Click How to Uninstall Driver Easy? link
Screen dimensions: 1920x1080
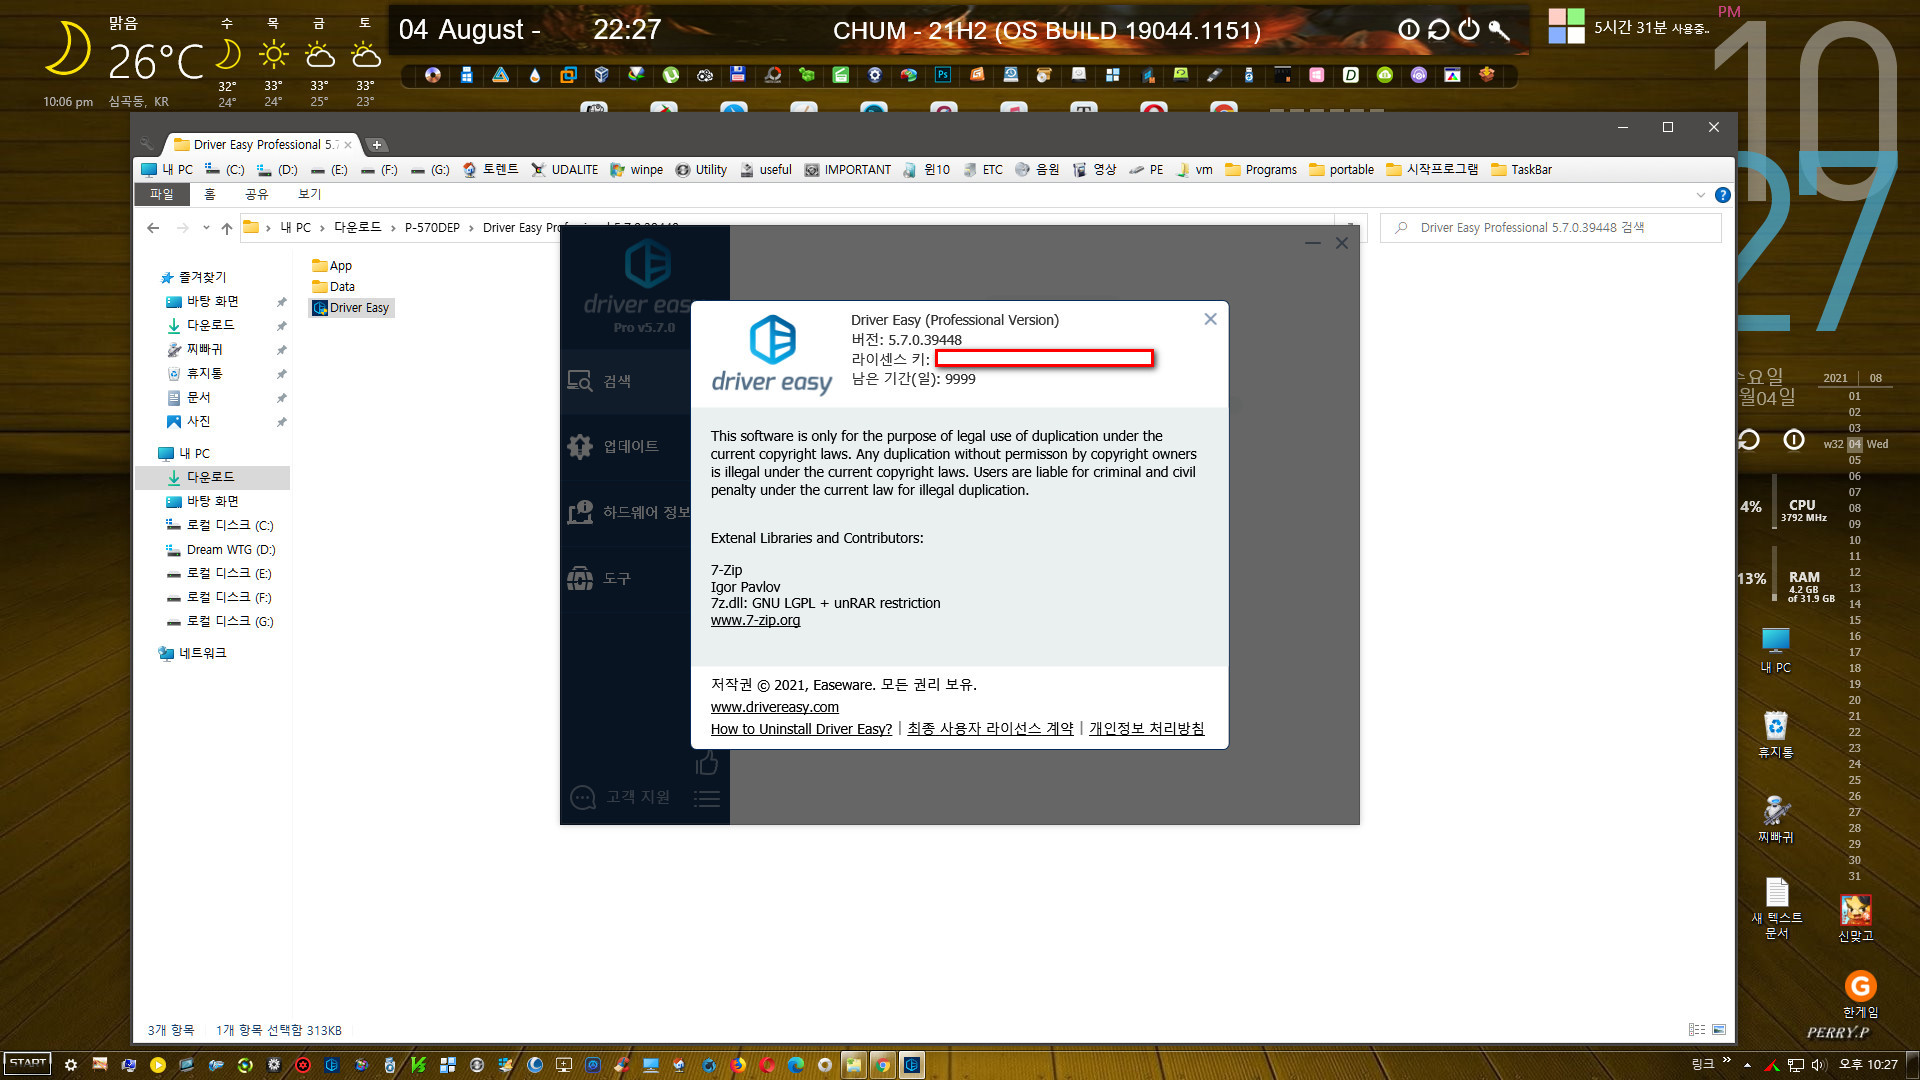pos(801,729)
